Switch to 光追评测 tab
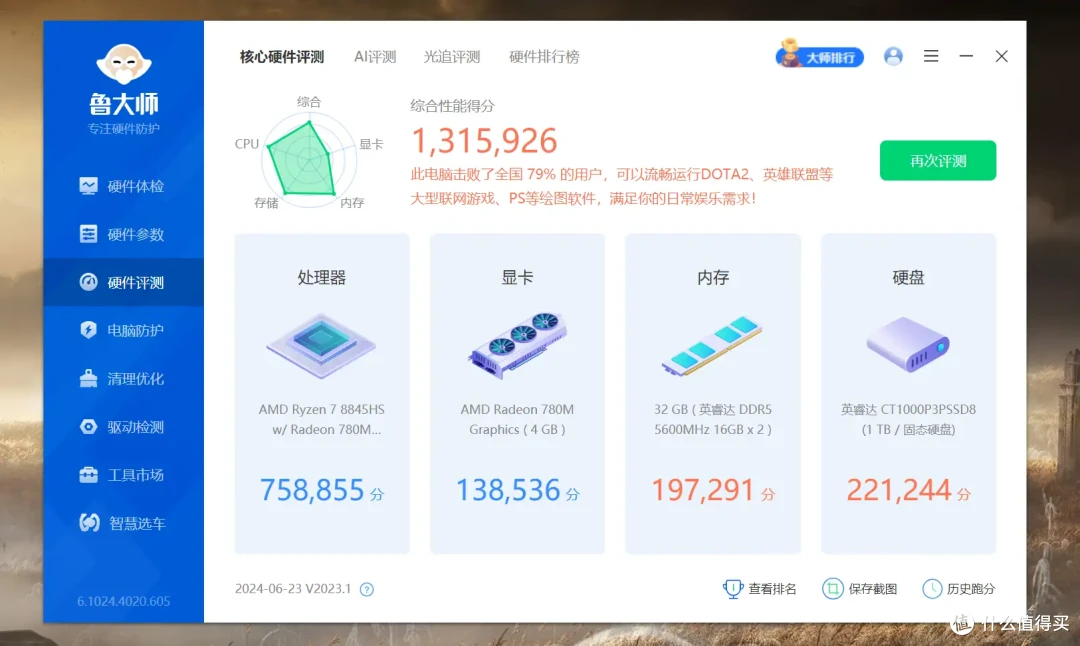Image resolution: width=1080 pixels, height=646 pixels. click(x=451, y=56)
